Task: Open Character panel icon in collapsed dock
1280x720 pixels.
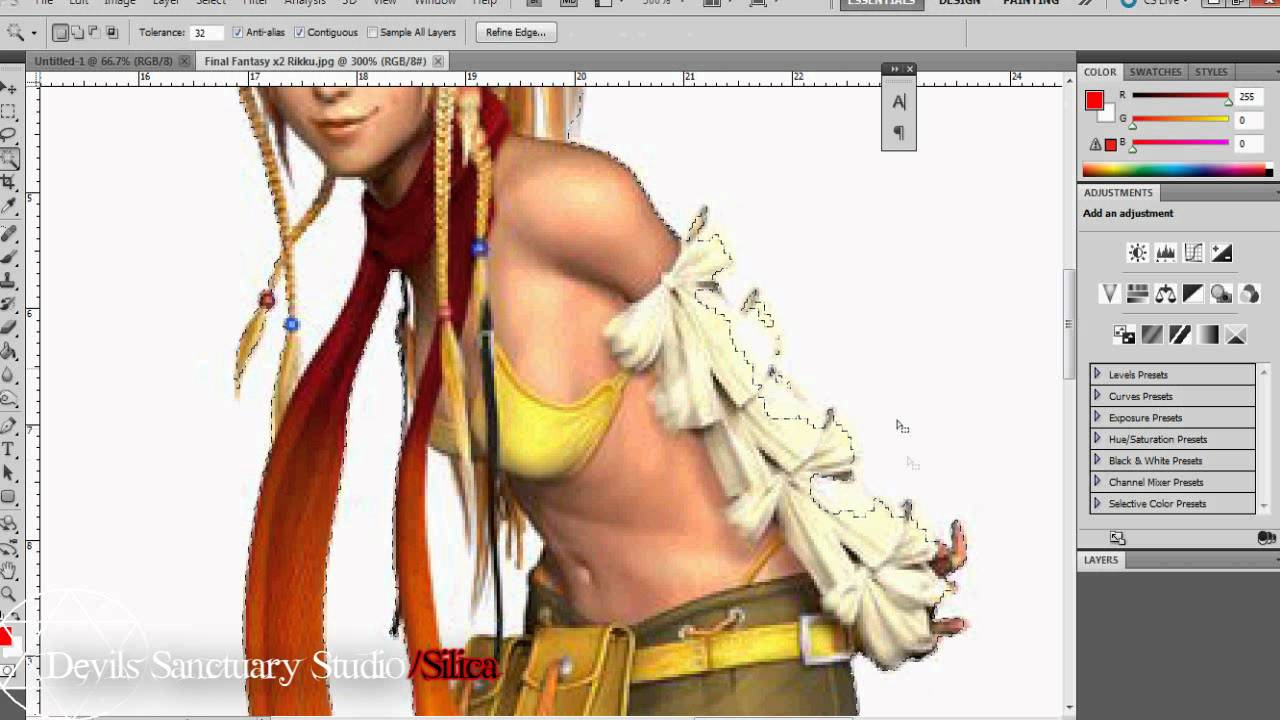Action: (898, 102)
